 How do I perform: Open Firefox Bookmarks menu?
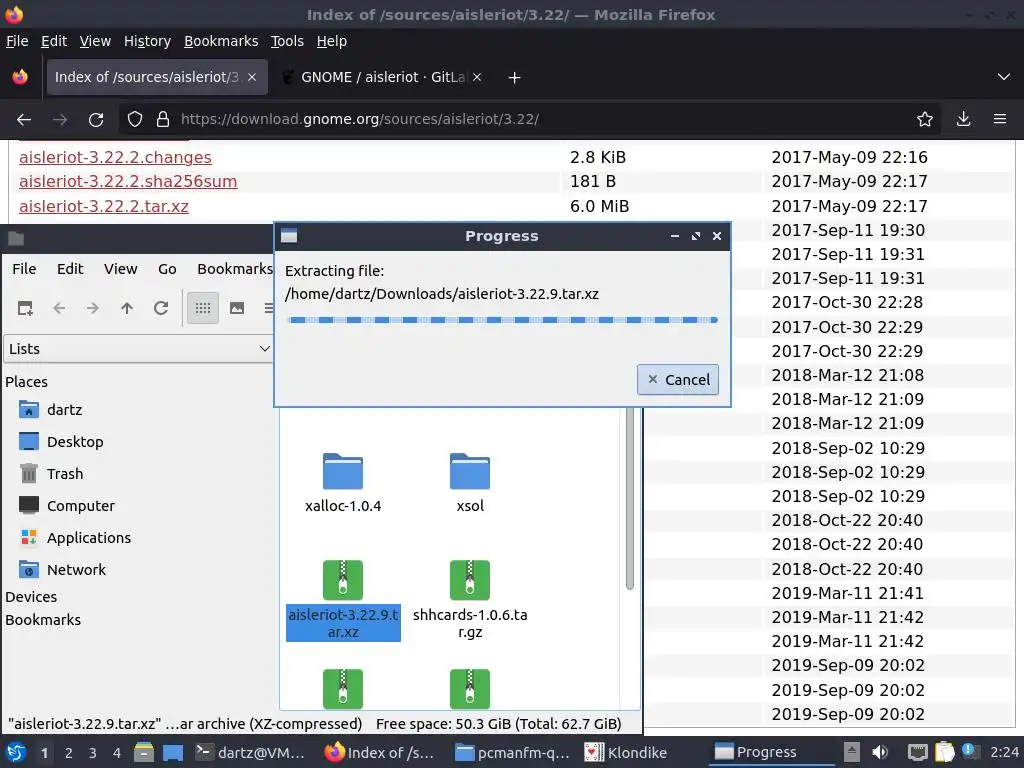[221, 41]
